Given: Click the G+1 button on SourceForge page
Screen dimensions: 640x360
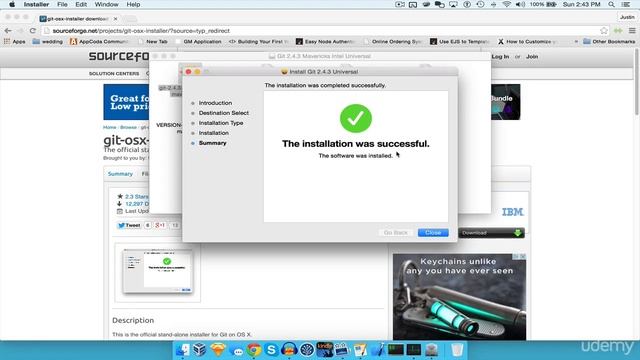Looking at the screenshot, I should 160,225.
